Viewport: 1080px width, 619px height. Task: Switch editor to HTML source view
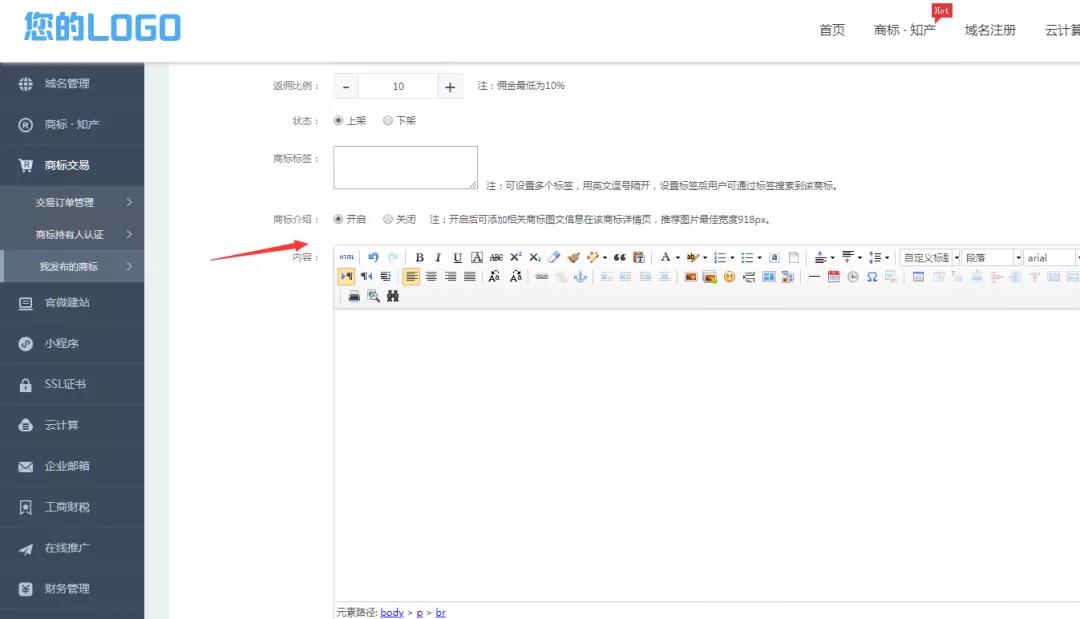(347, 258)
